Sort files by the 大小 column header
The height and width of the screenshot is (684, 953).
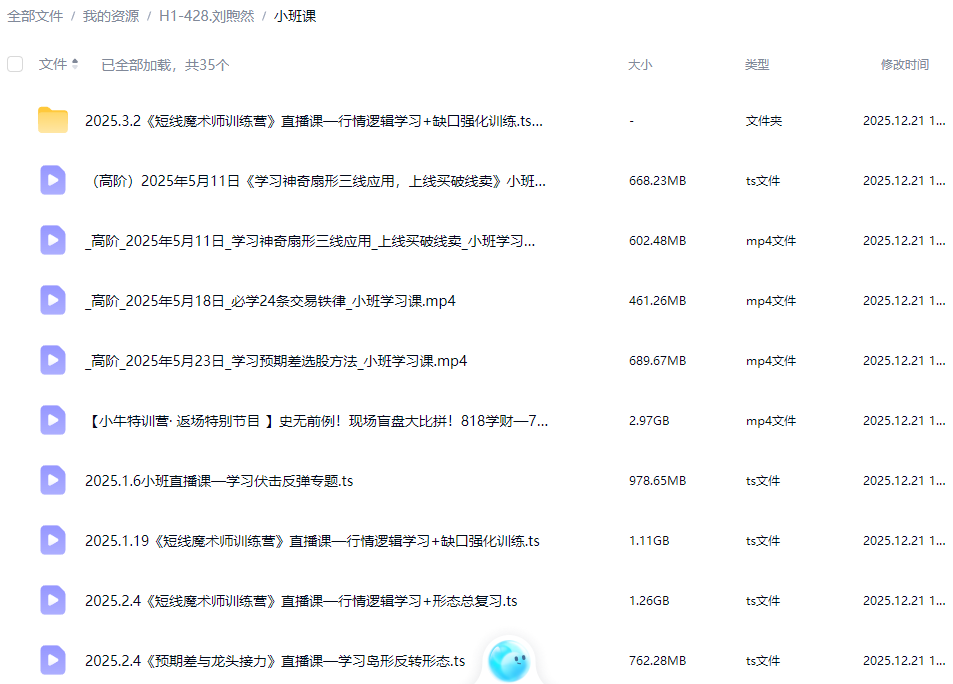[x=638, y=64]
